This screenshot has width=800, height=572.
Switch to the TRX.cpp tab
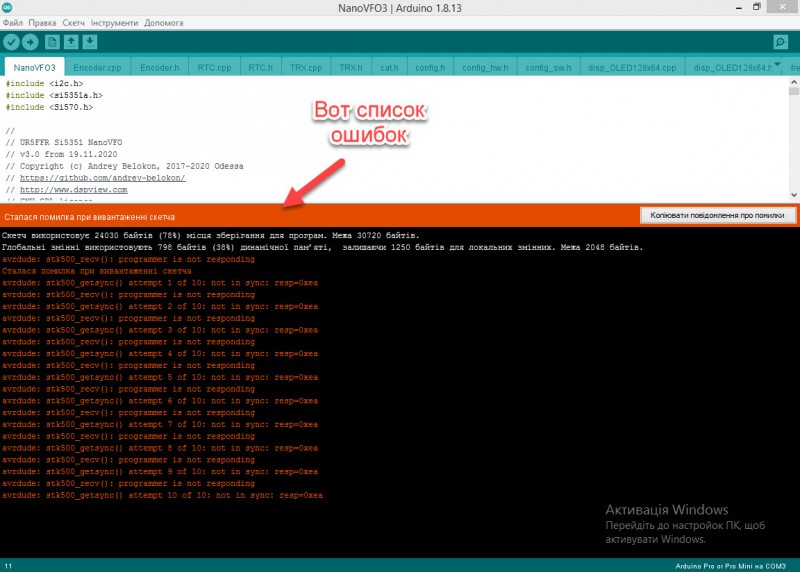(x=305, y=68)
